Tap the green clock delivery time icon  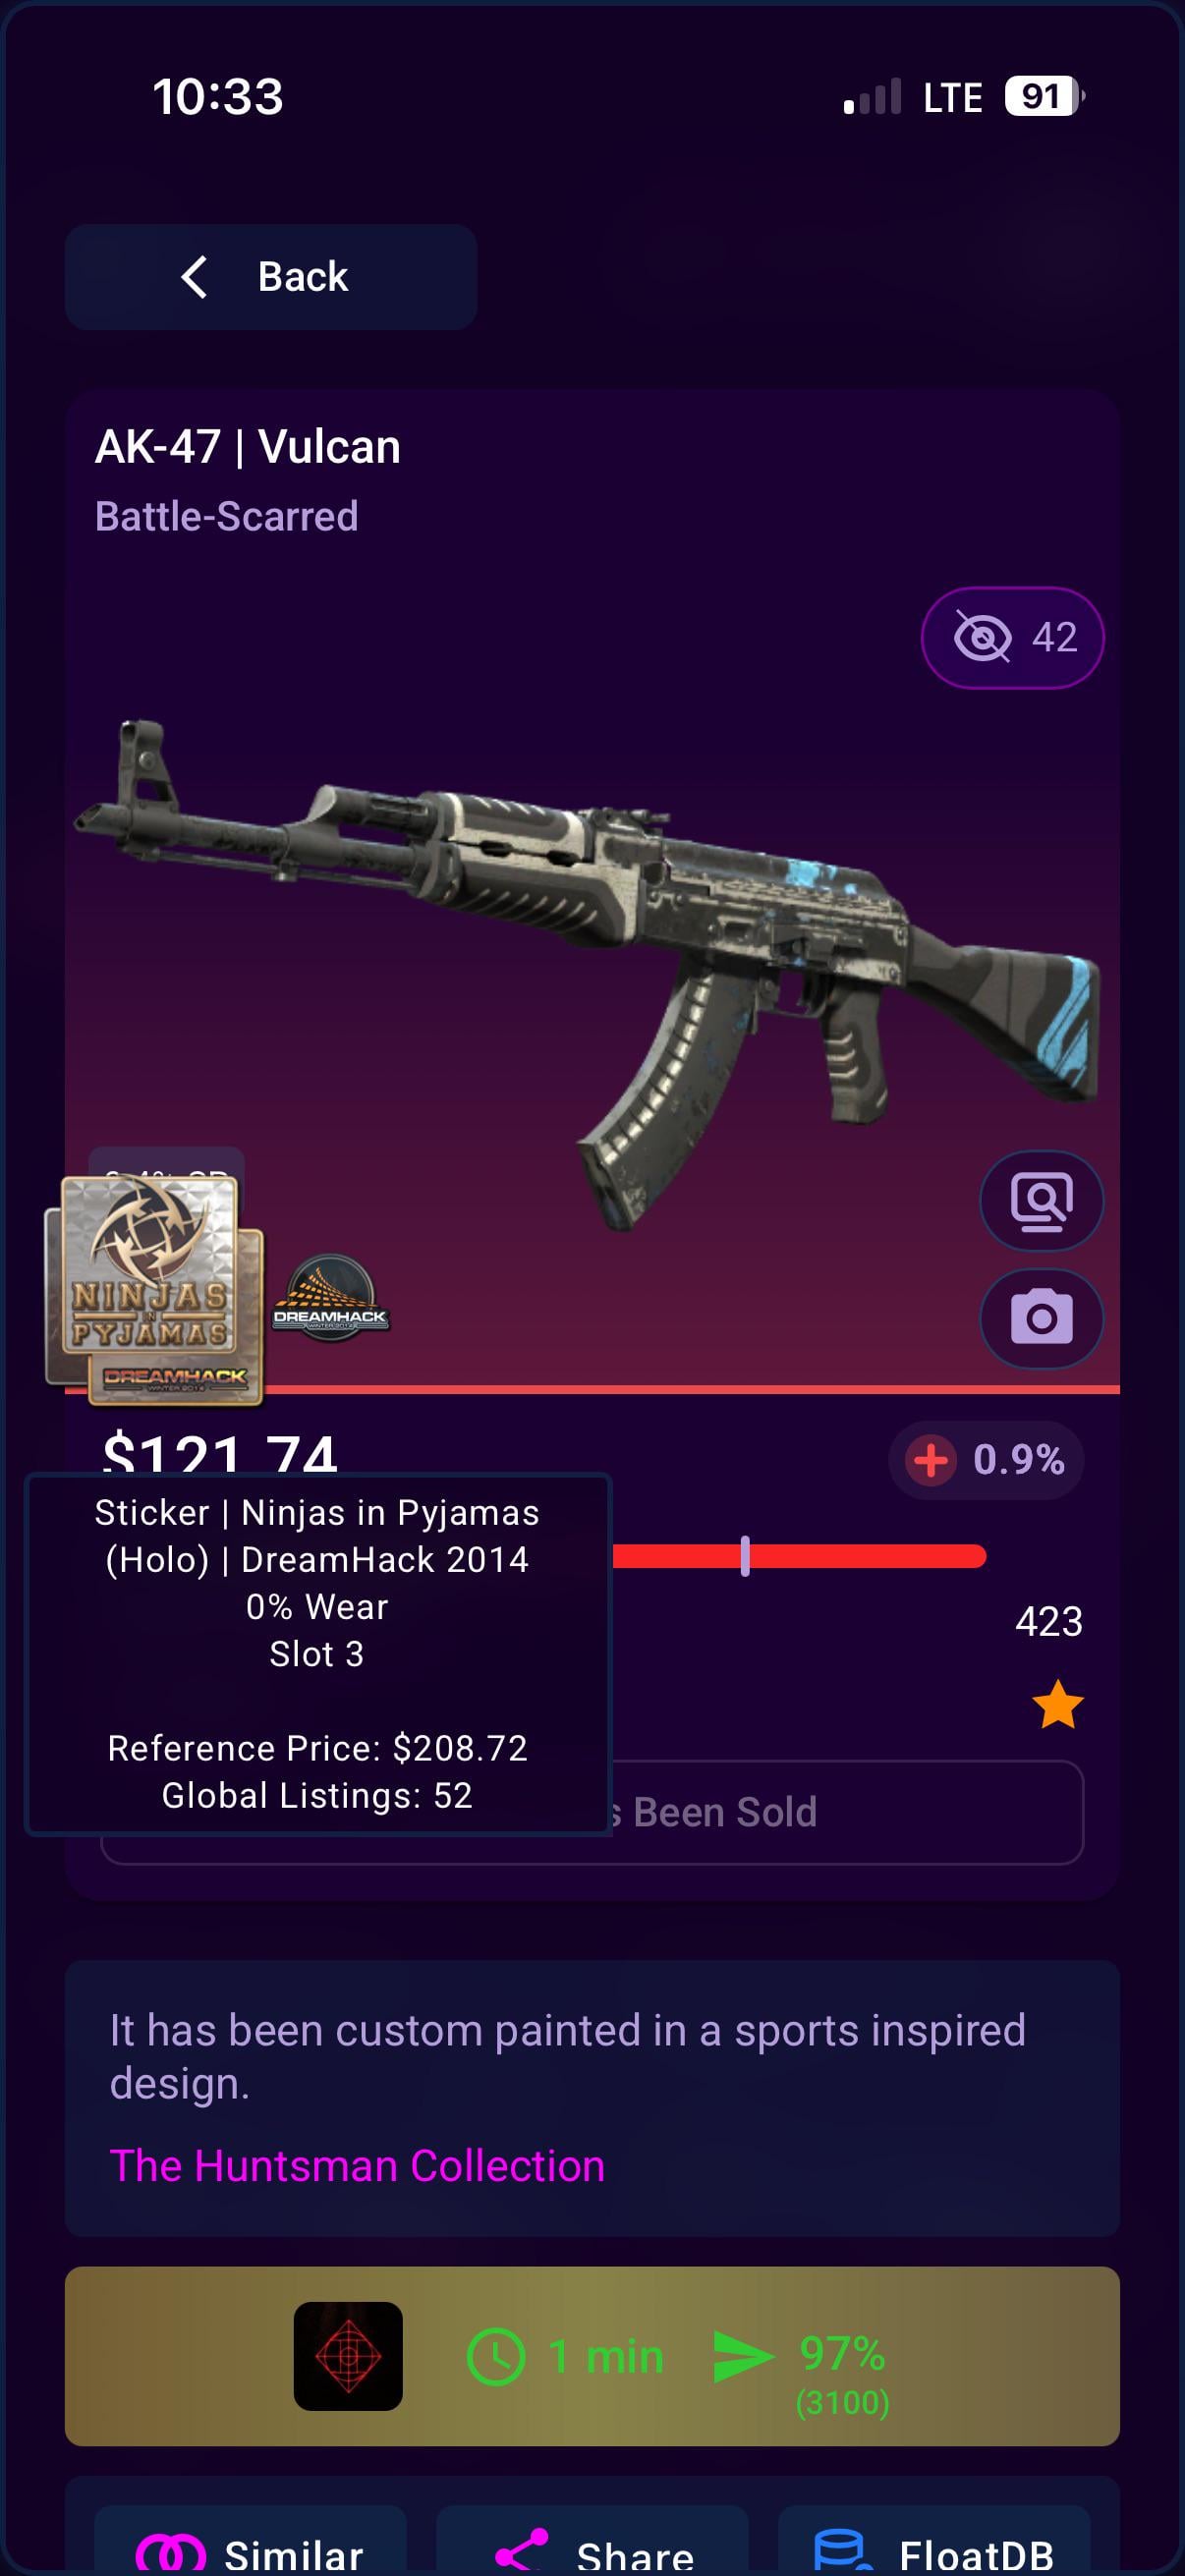pyautogui.click(x=495, y=2356)
